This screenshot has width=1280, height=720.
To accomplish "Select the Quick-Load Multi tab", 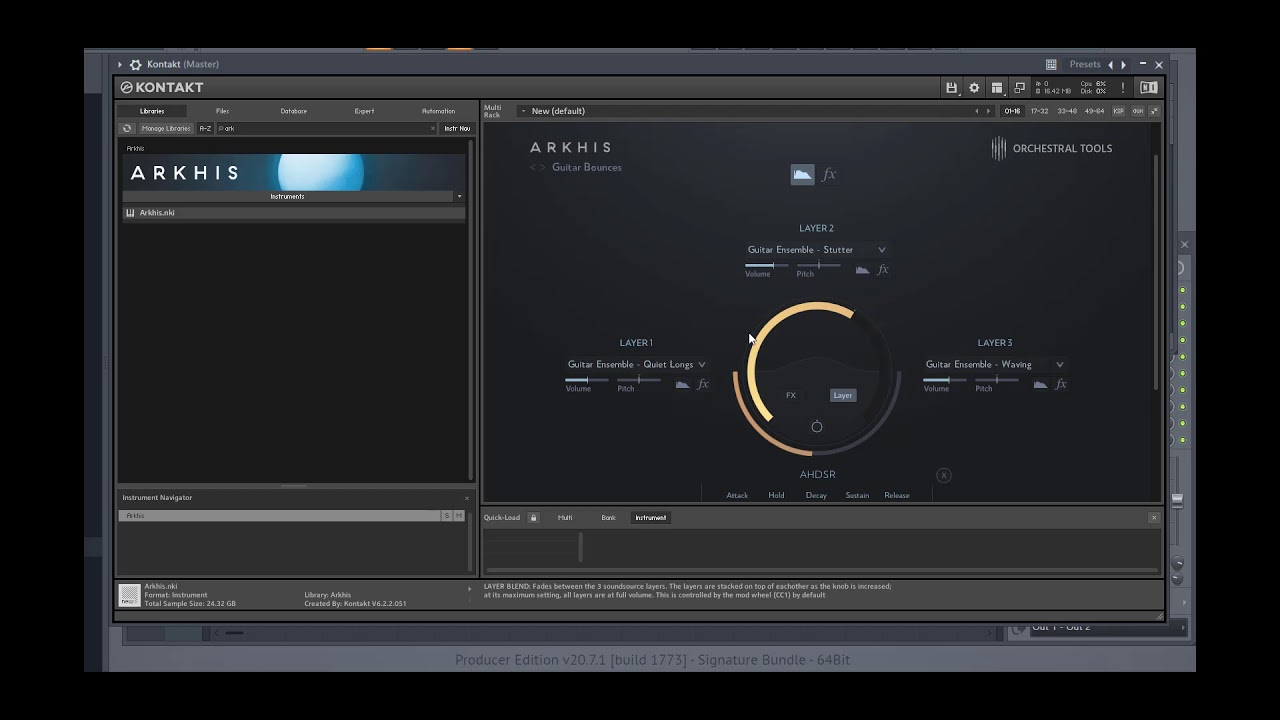I will point(565,518).
